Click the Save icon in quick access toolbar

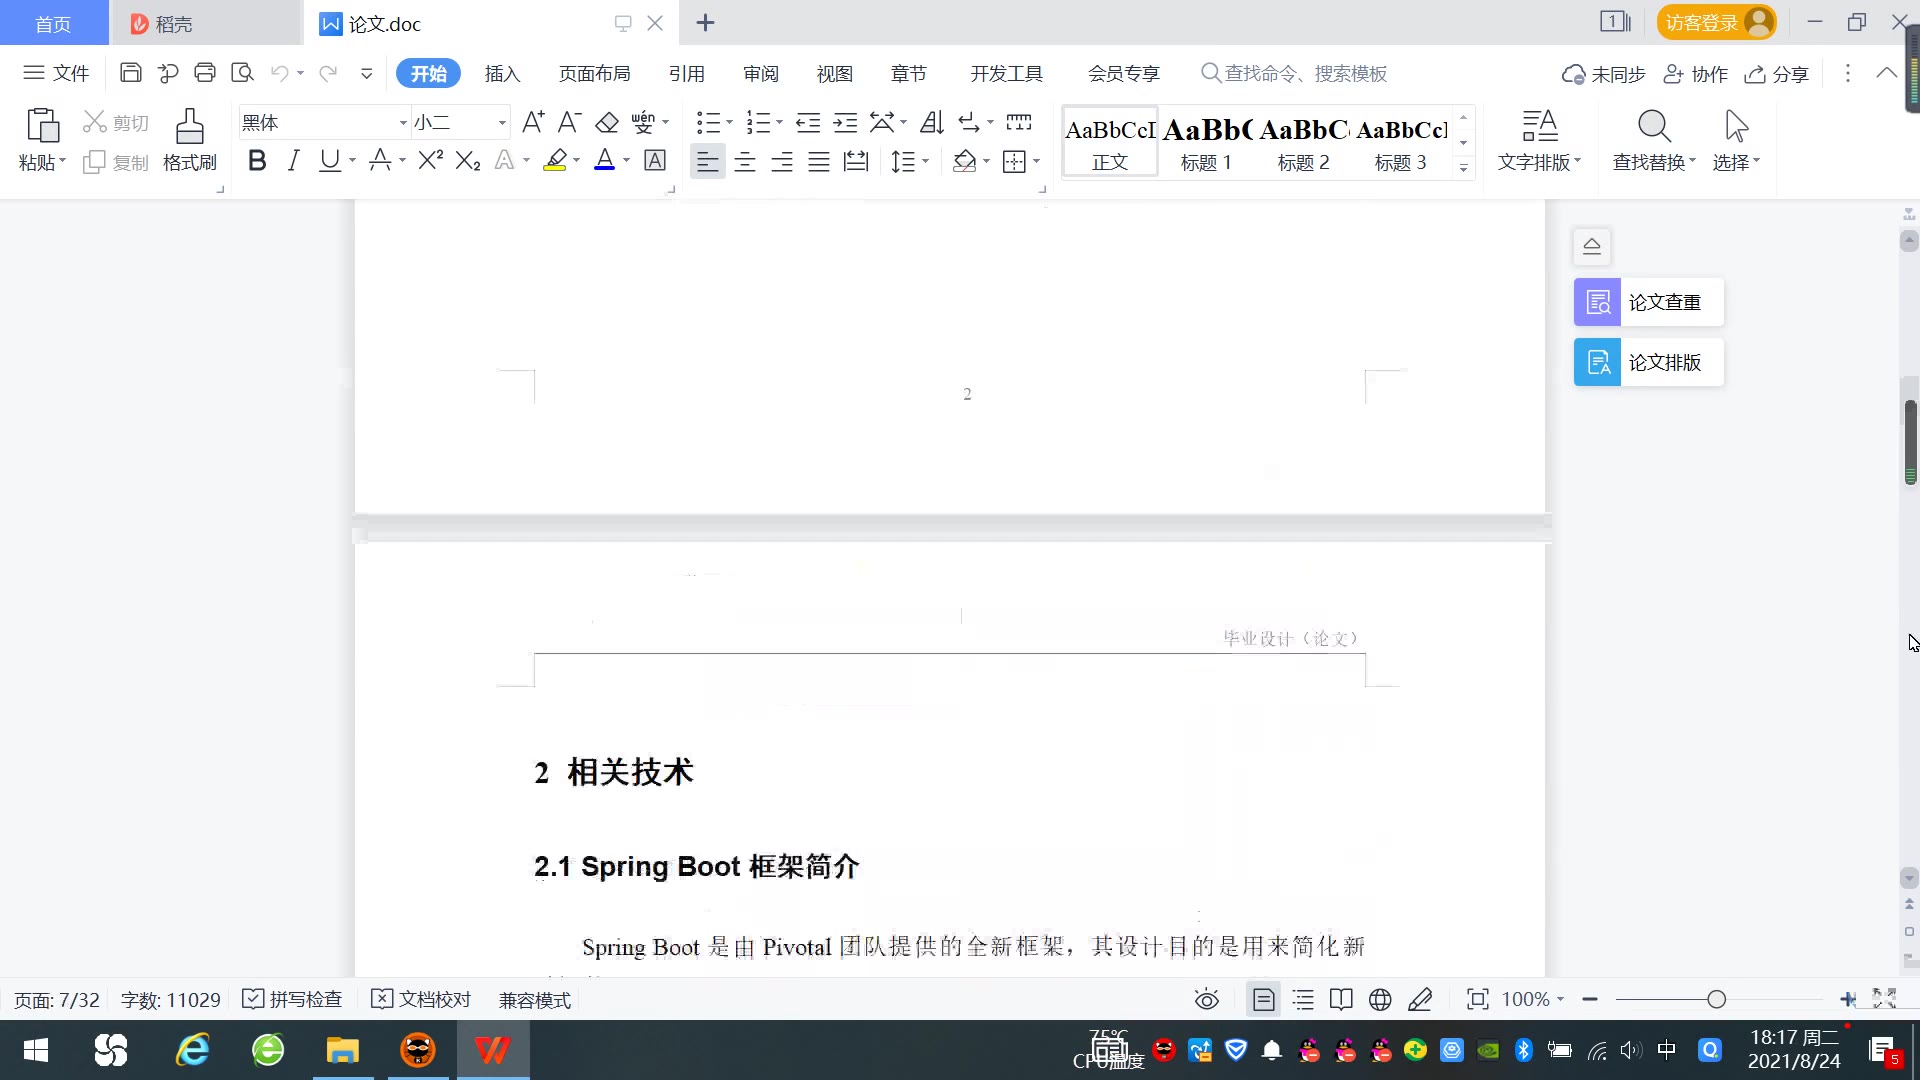click(130, 73)
